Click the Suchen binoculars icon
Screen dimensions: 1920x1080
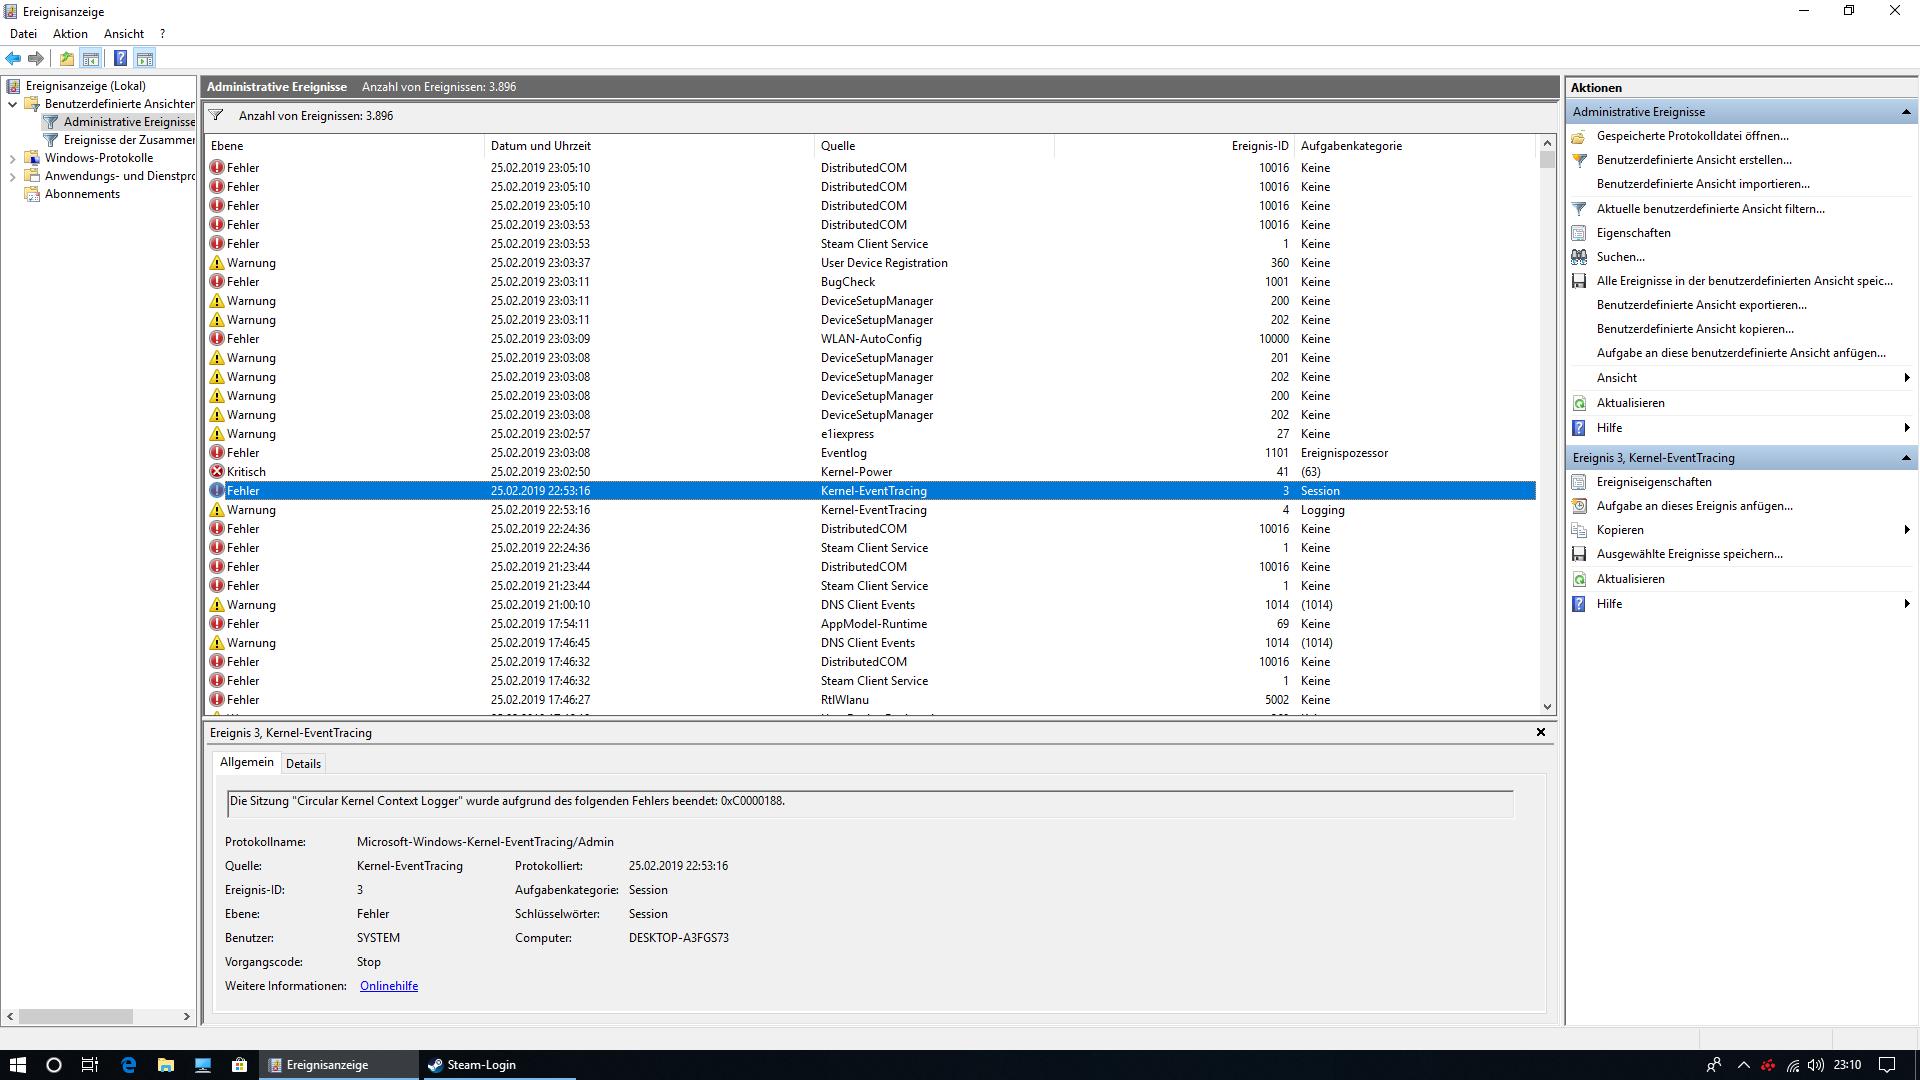click(x=1579, y=257)
